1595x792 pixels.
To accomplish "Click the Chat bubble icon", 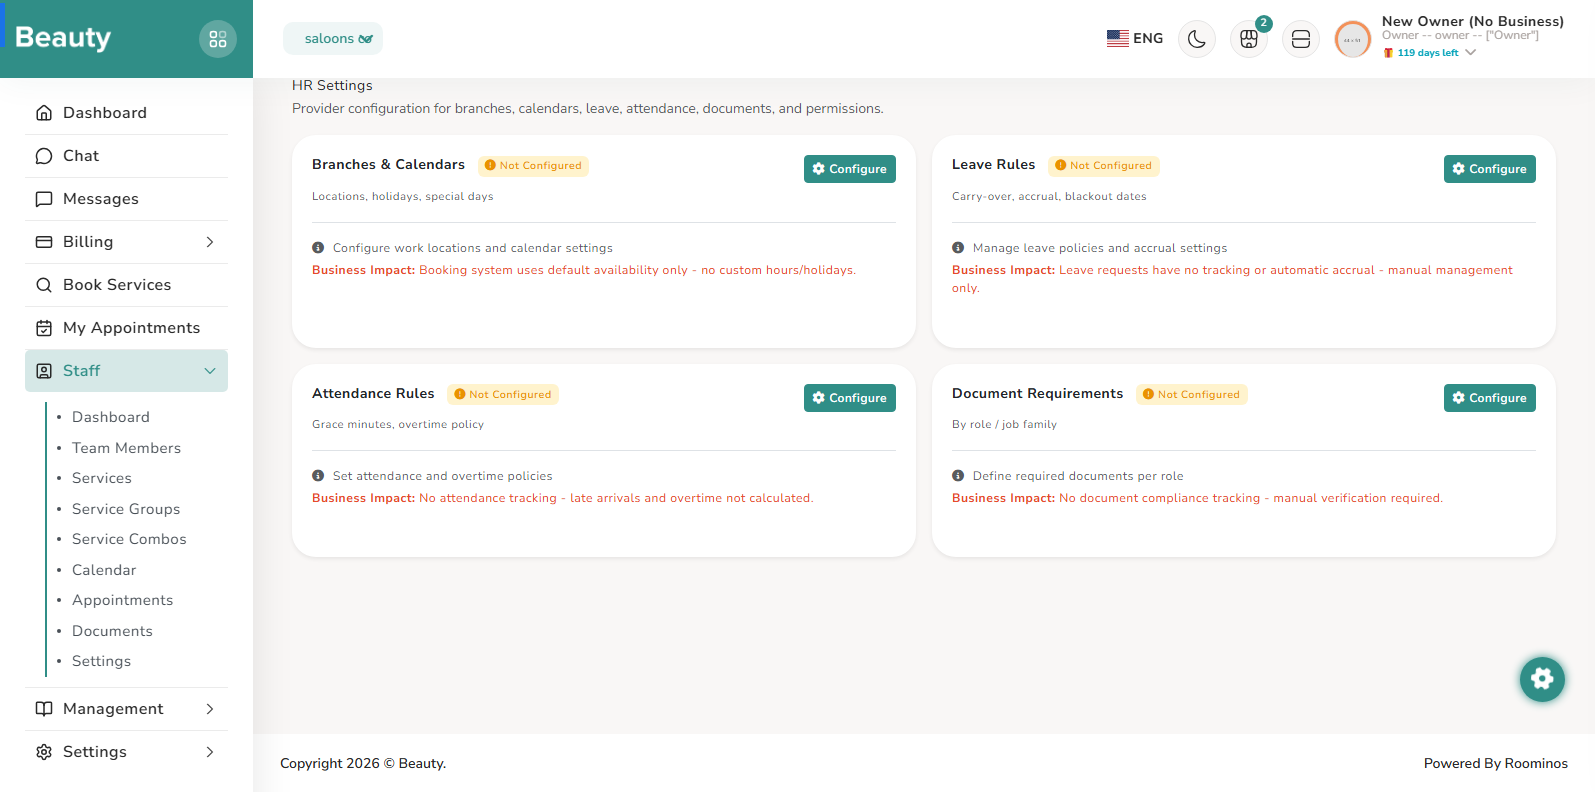I will coord(44,156).
